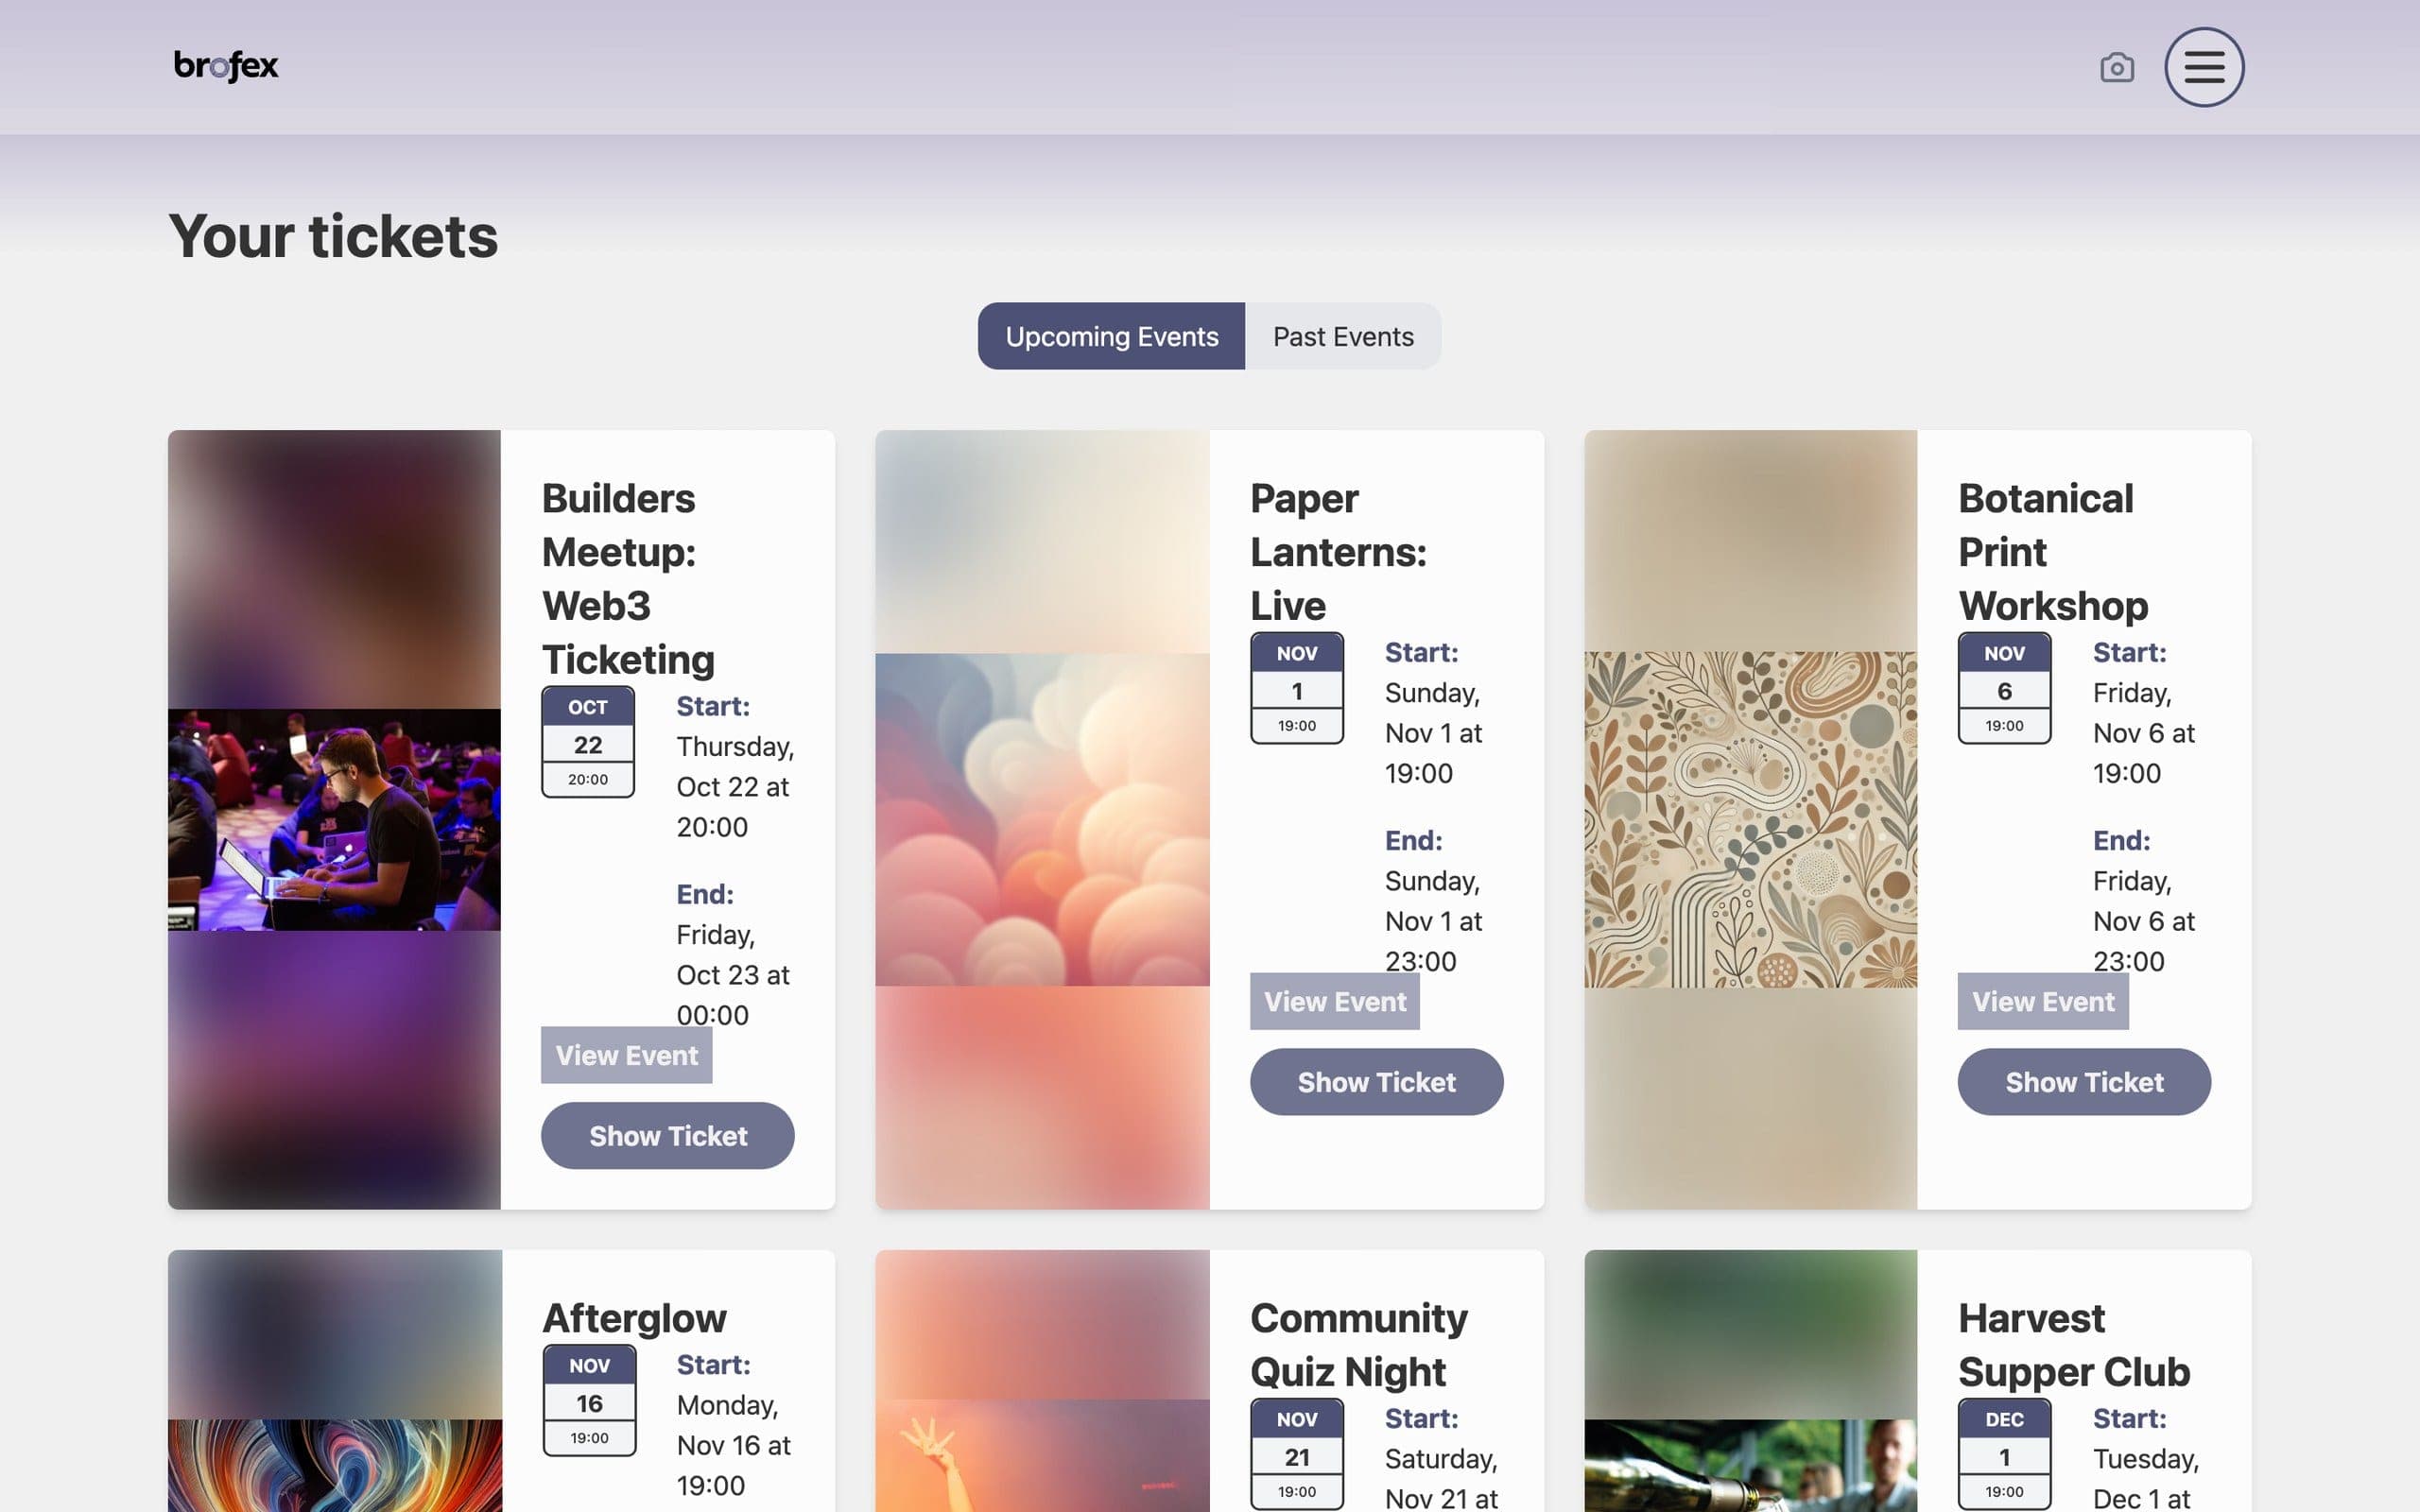The width and height of the screenshot is (2420, 1512).
Task: Click the Nov 21 calendar badge
Action: coord(1297,1454)
